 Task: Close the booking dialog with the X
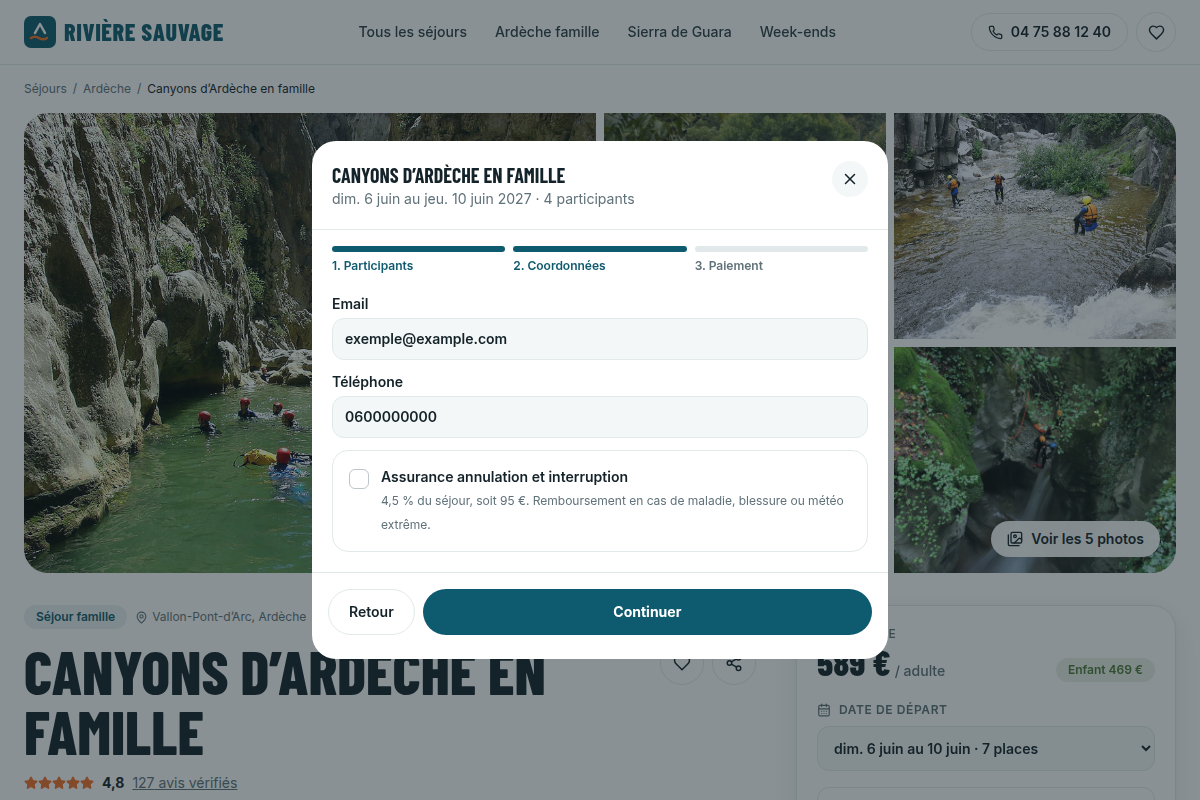click(850, 179)
